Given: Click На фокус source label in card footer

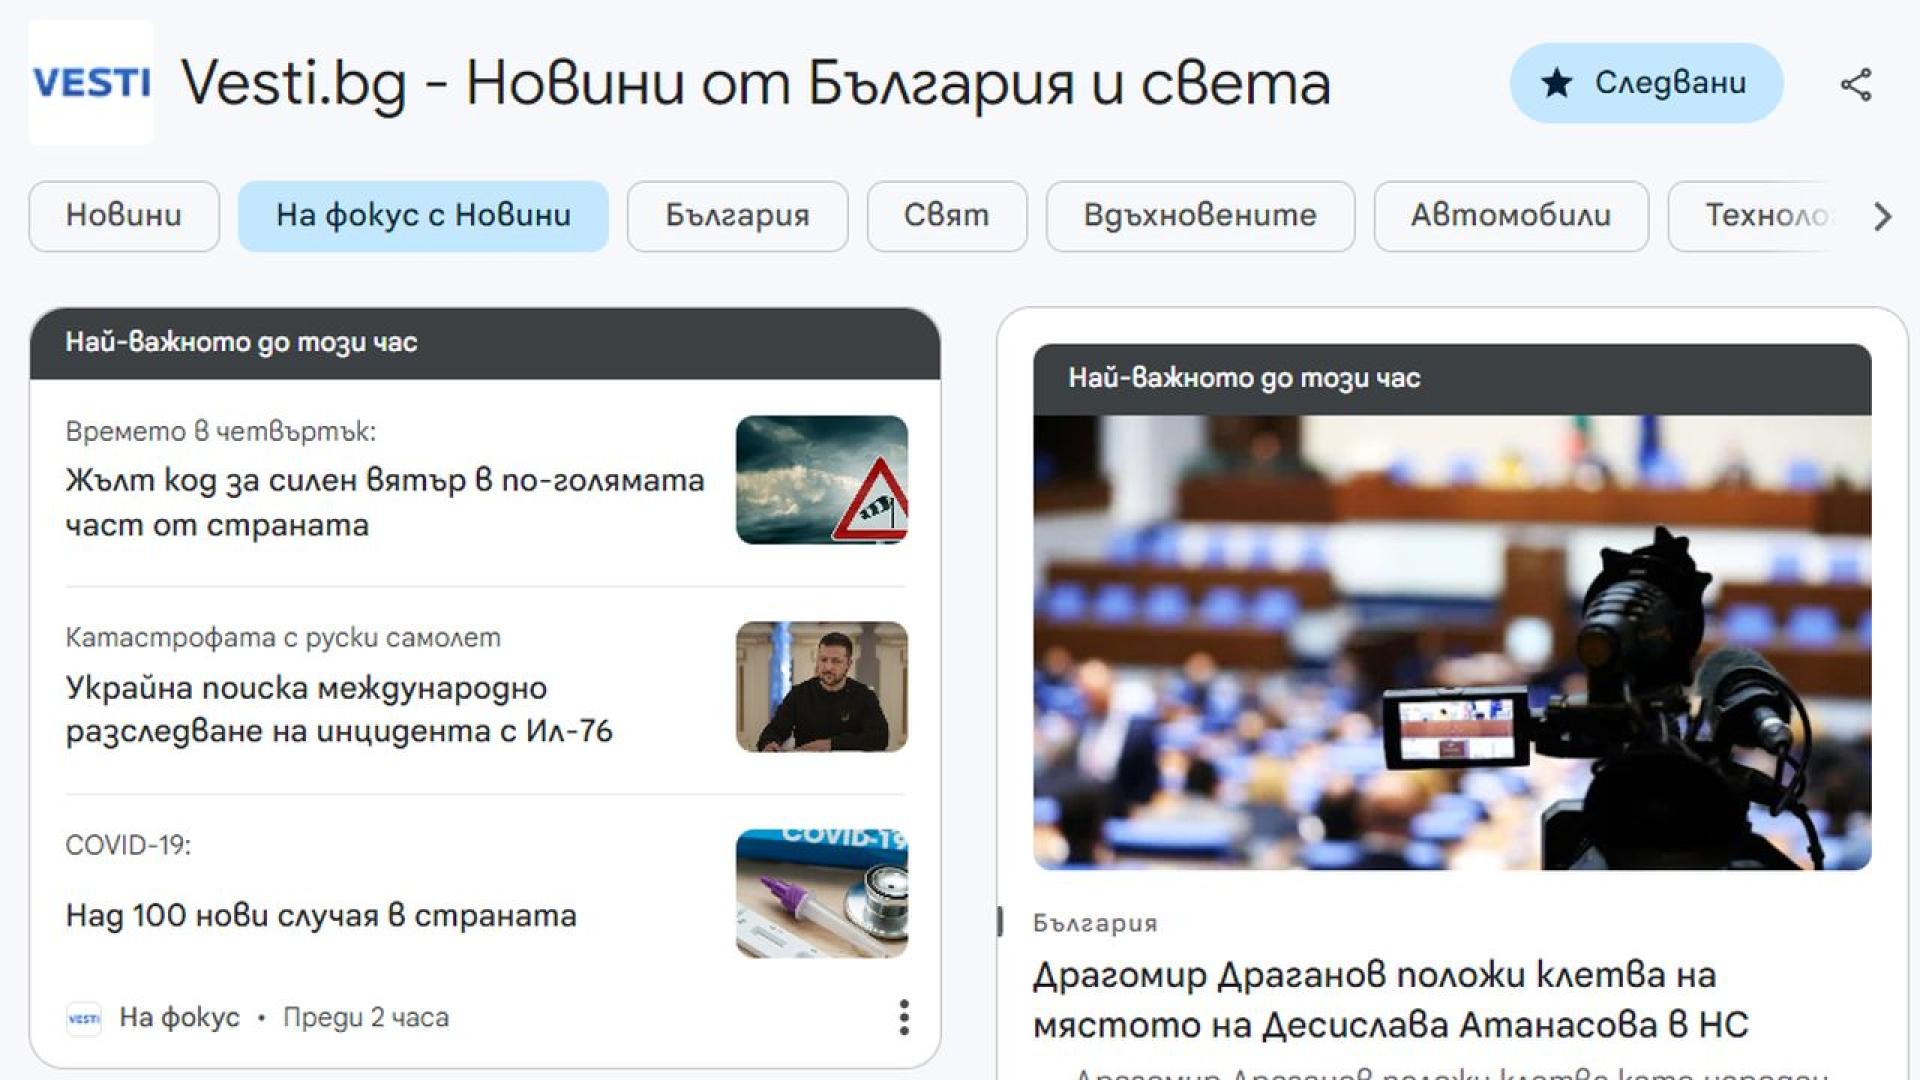Looking at the screenshot, I should [x=180, y=1018].
